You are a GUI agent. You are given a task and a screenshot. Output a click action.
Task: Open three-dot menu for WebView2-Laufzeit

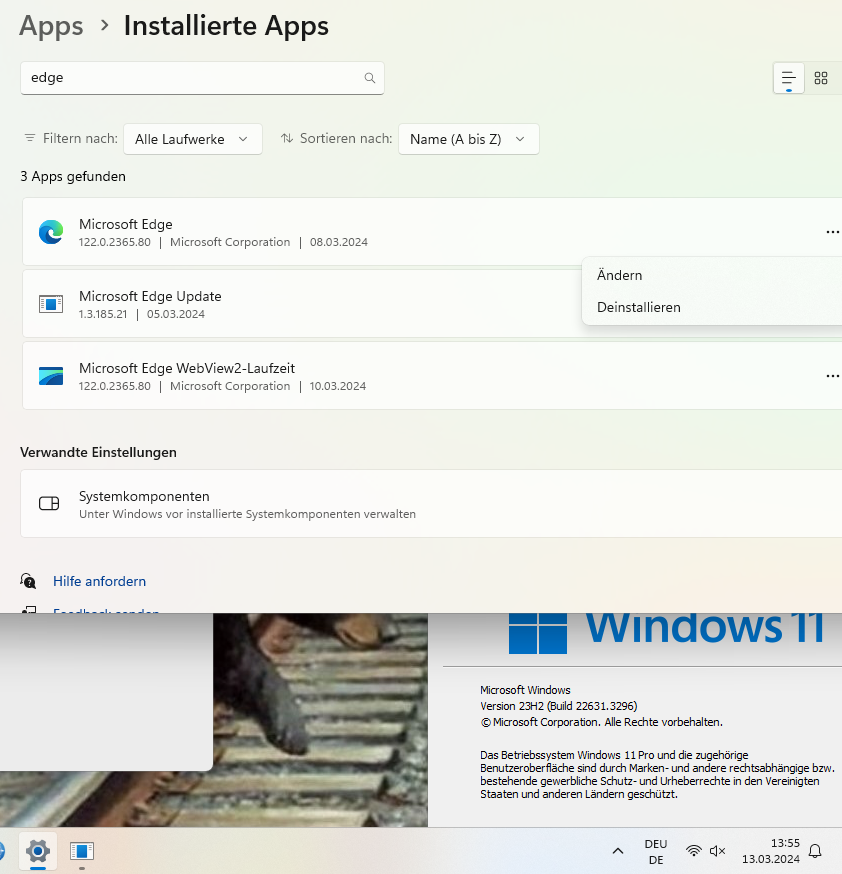tap(832, 376)
